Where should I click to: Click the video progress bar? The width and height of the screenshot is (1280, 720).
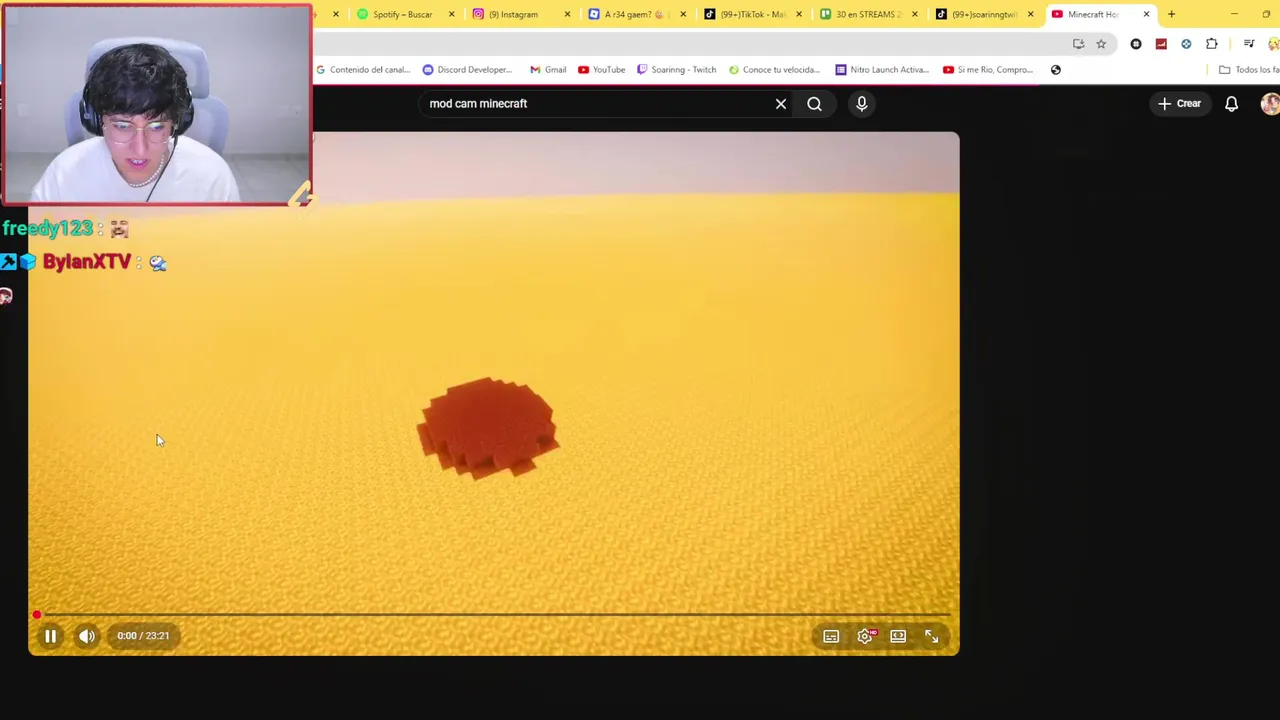click(493, 614)
